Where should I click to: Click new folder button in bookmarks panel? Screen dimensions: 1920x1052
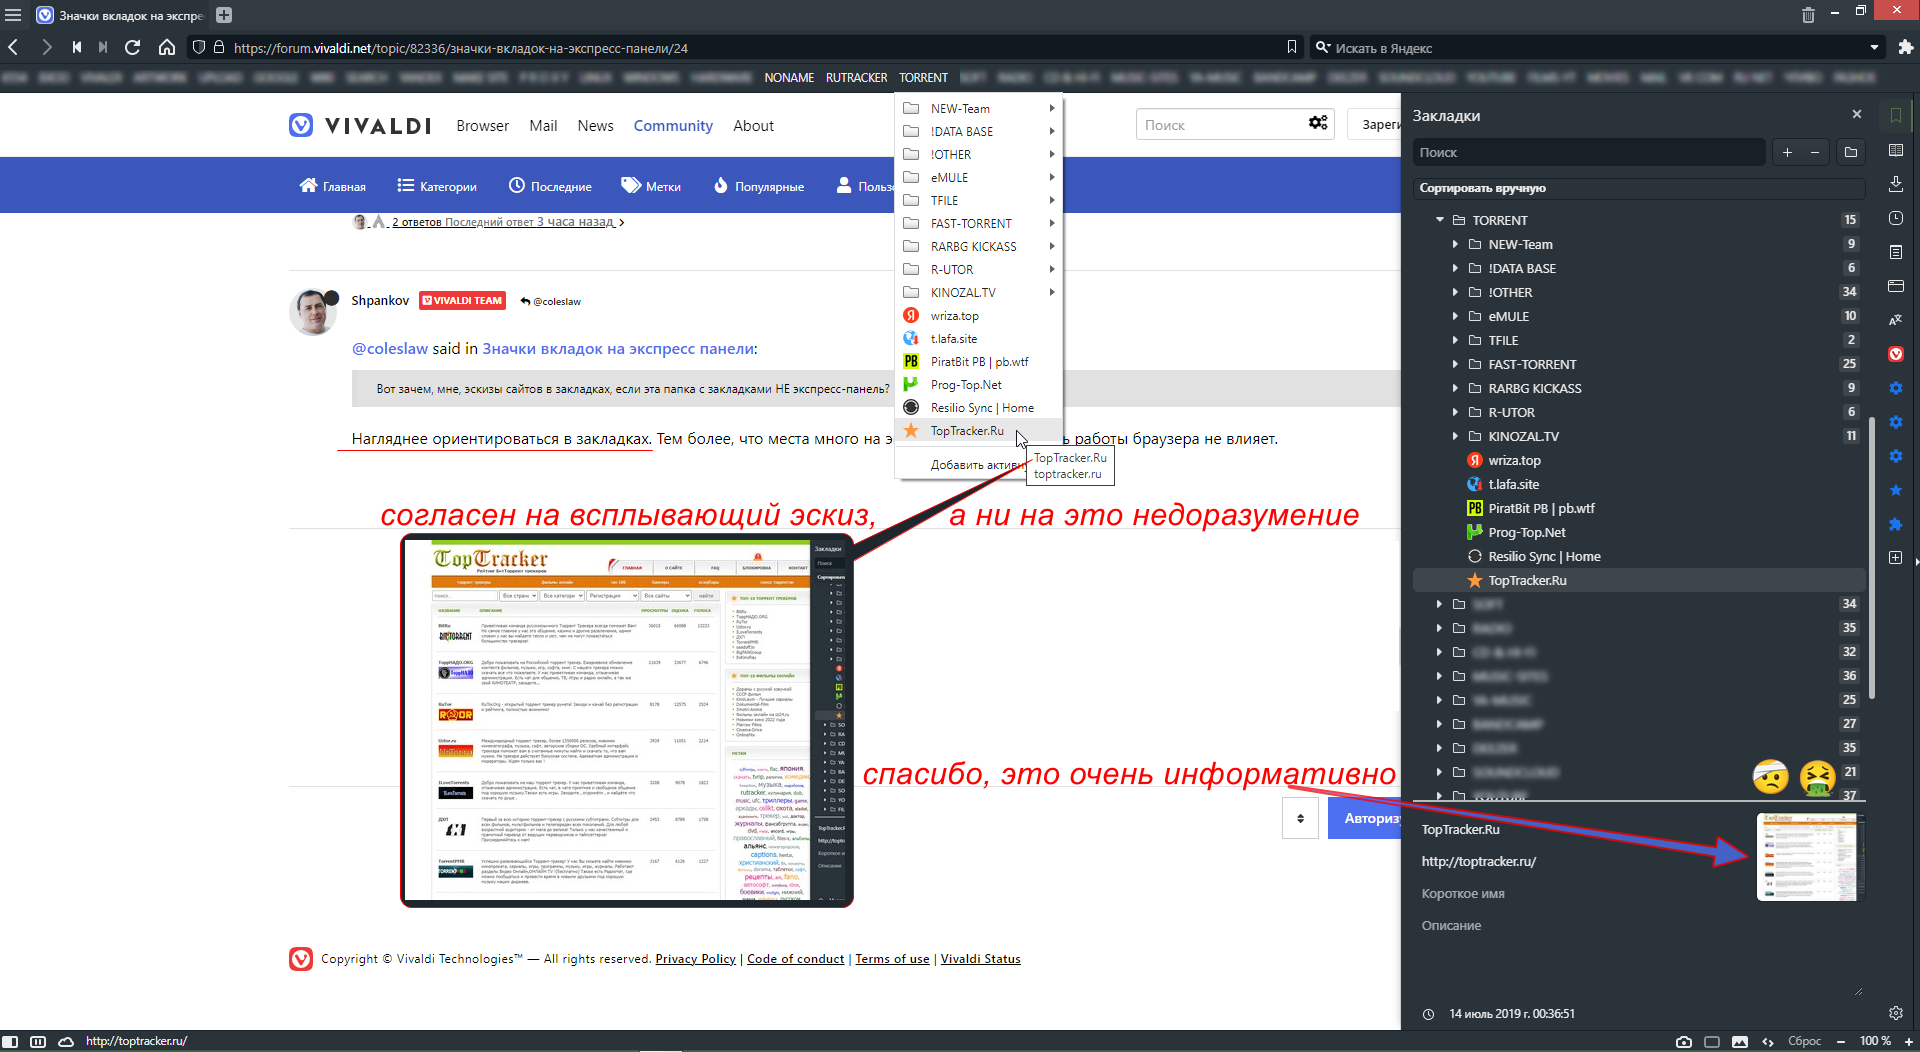tap(1851, 152)
